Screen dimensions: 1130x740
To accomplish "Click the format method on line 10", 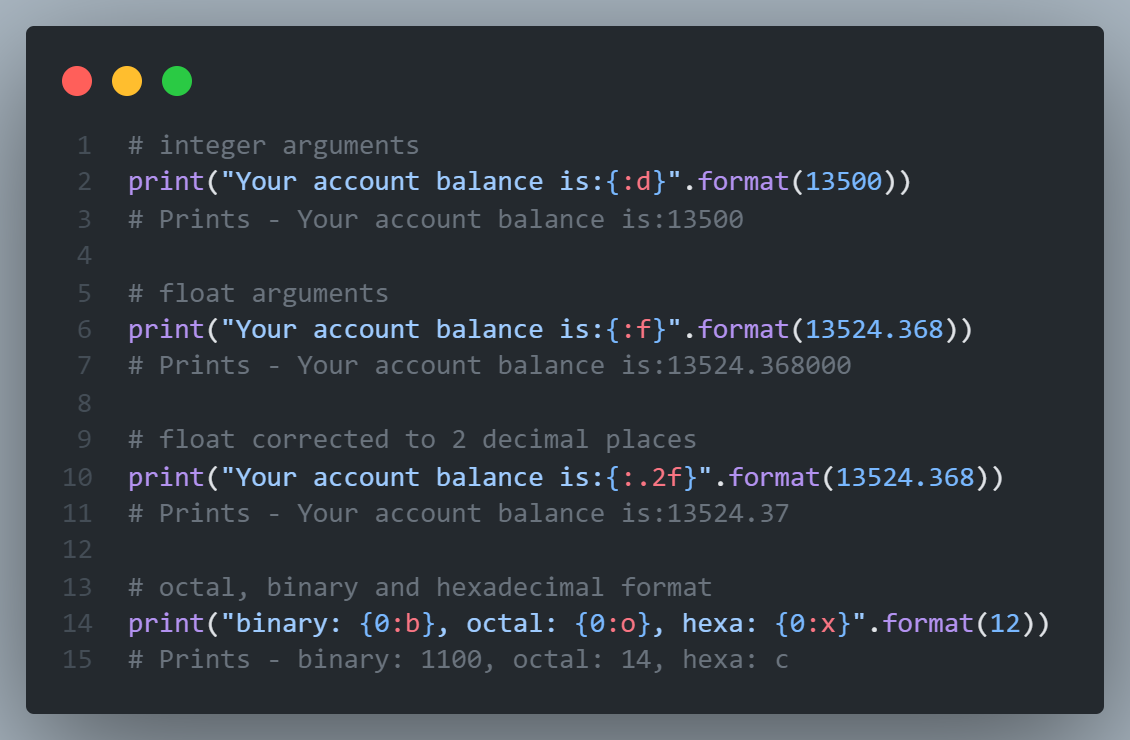I will [774, 478].
